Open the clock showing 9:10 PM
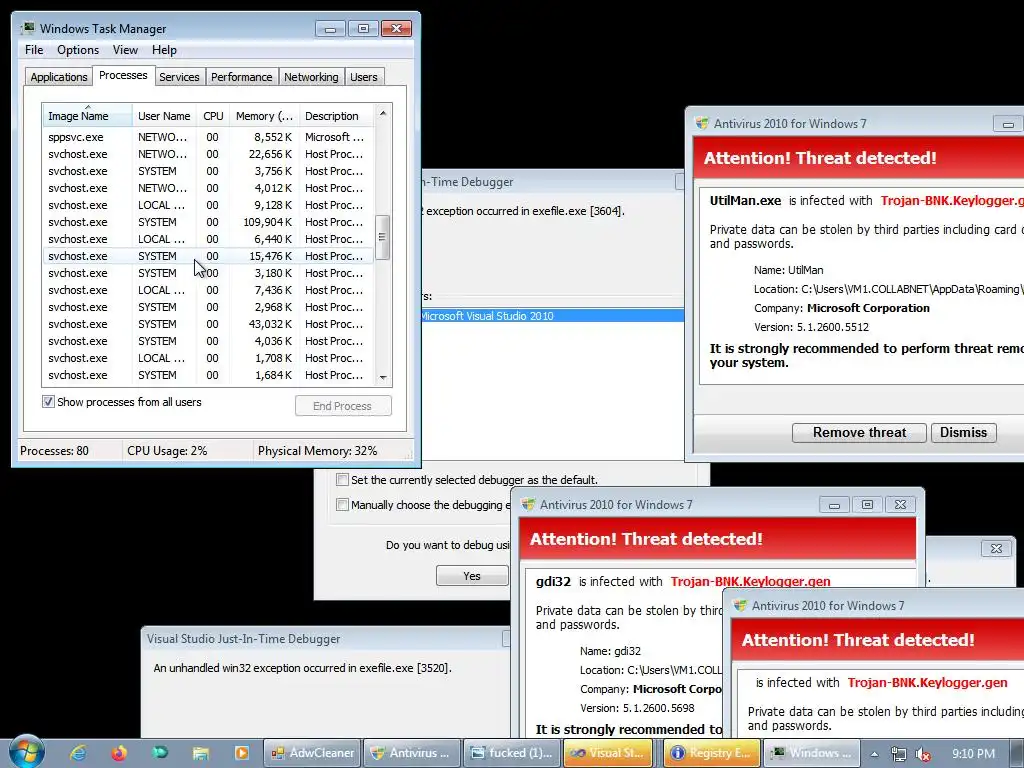Viewport: 1024px width, 768px height. [x=974, y=754]
